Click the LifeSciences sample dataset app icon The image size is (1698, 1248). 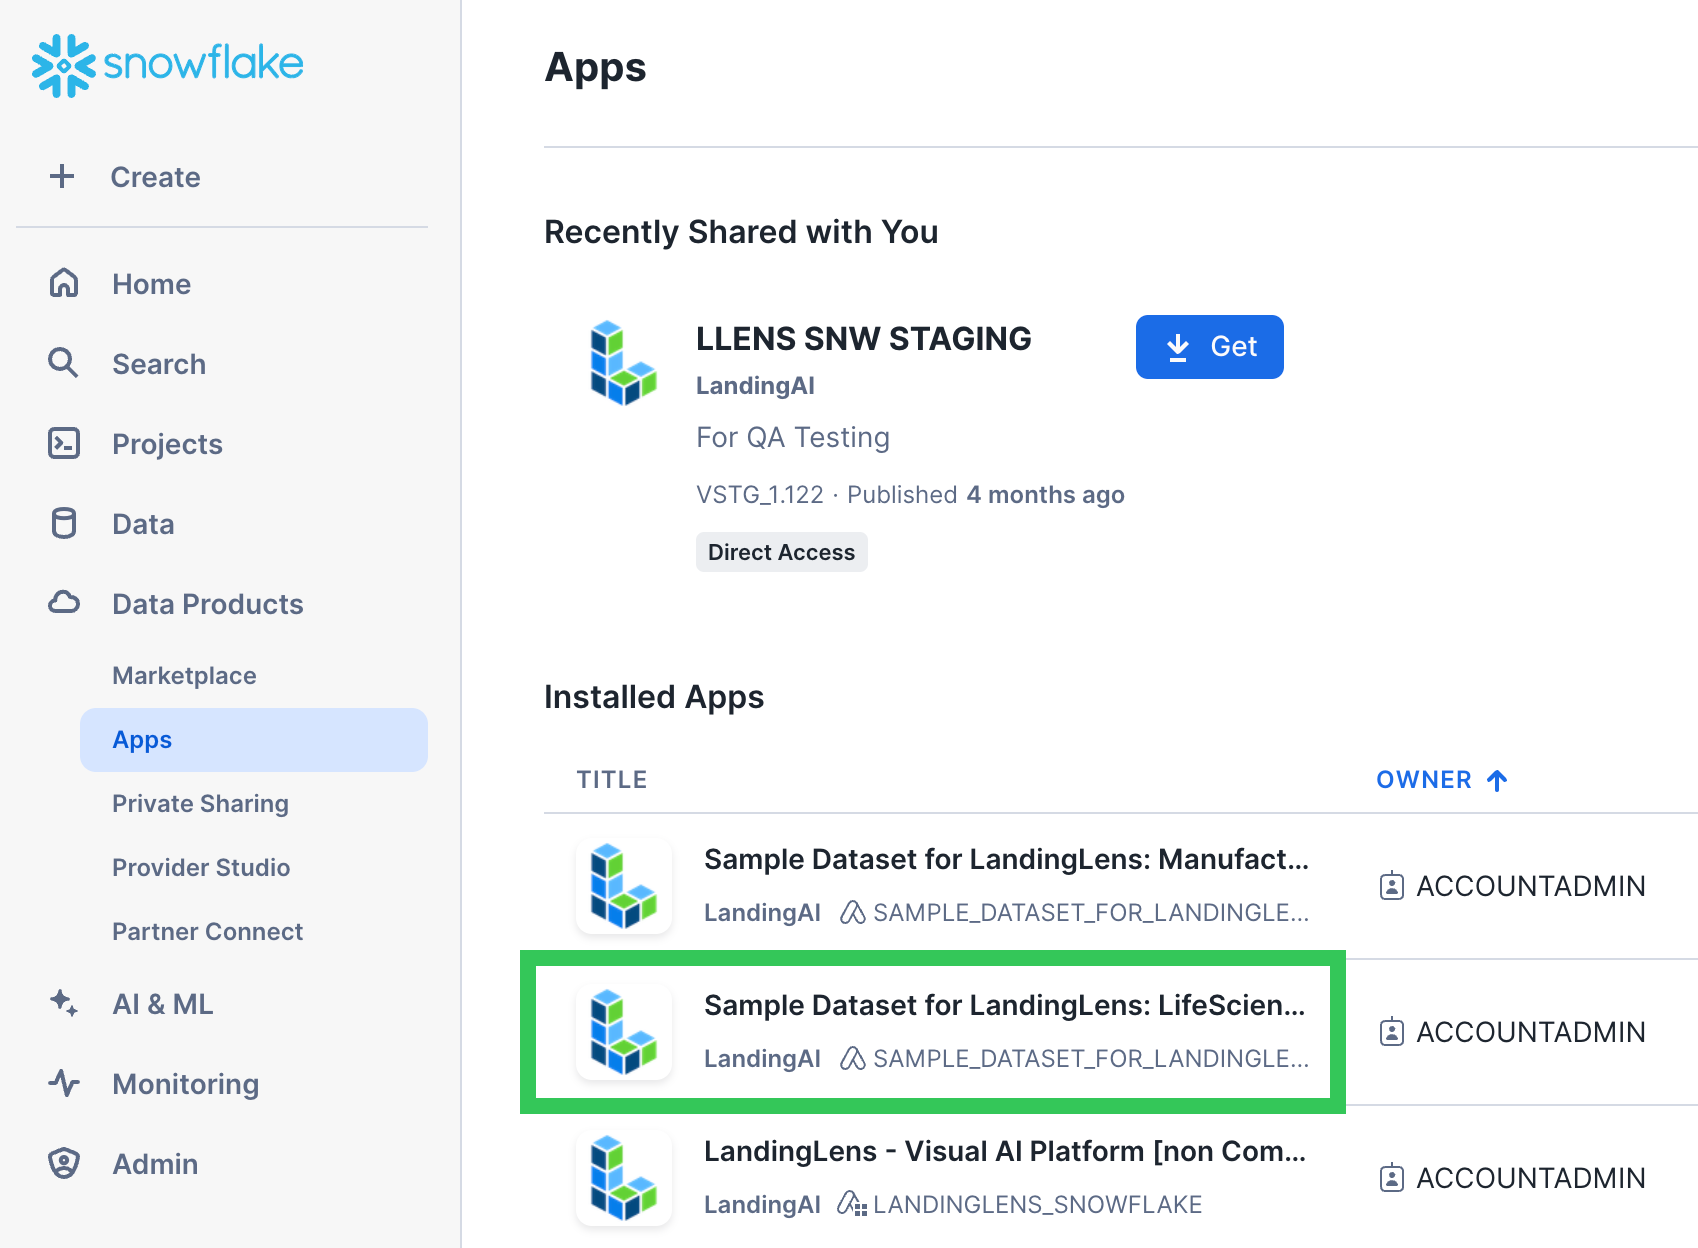coord(624,1032)
